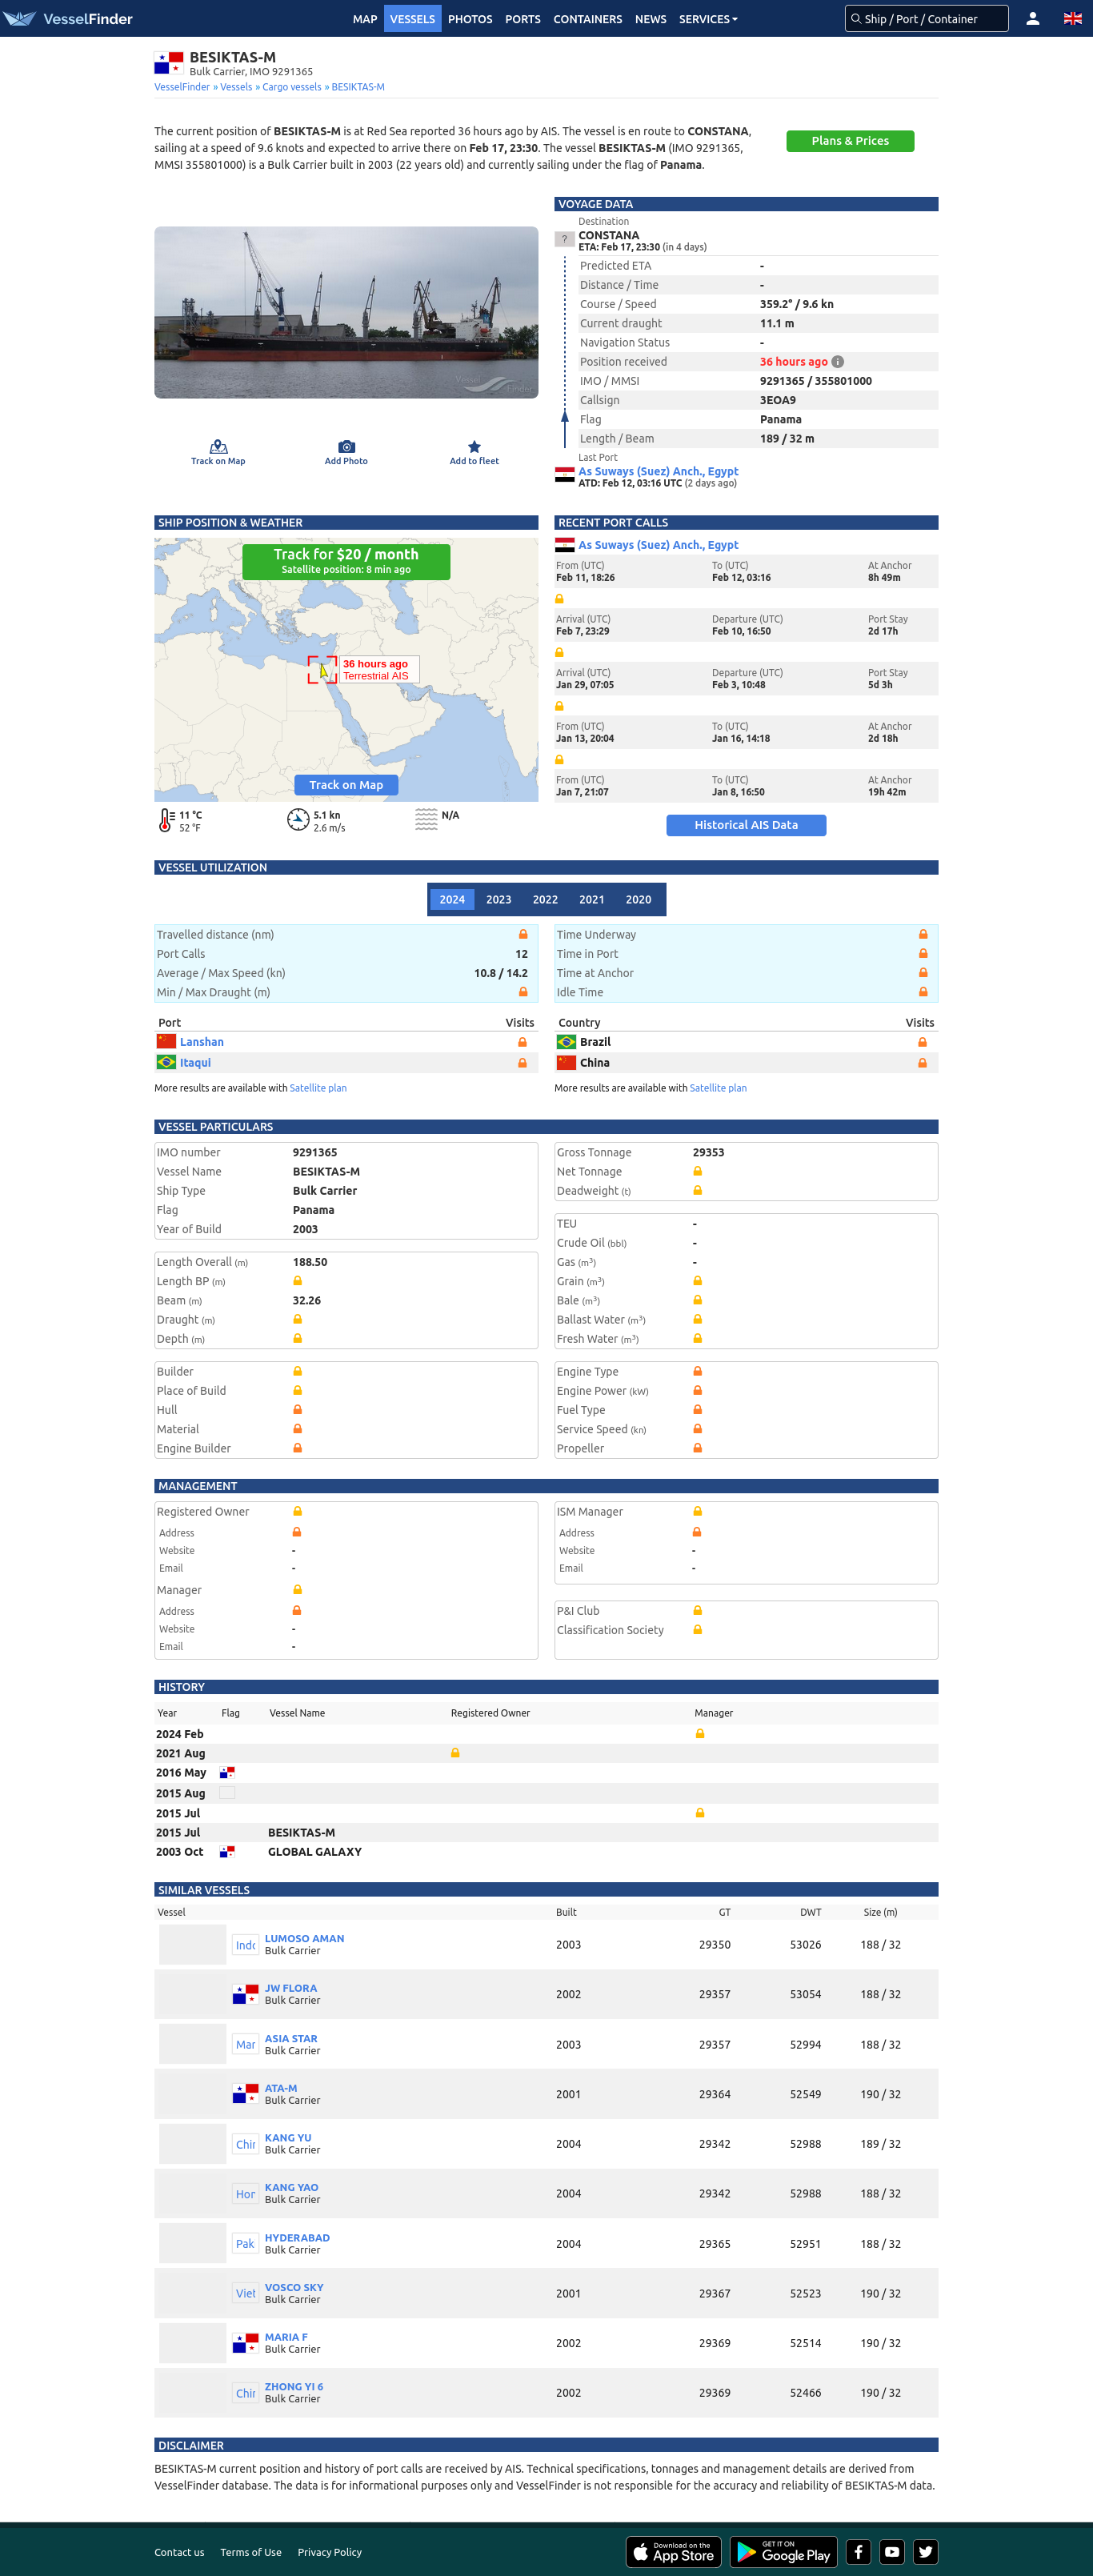Select the 2024 utilization tab
1093x2576 pixels.
452,900
